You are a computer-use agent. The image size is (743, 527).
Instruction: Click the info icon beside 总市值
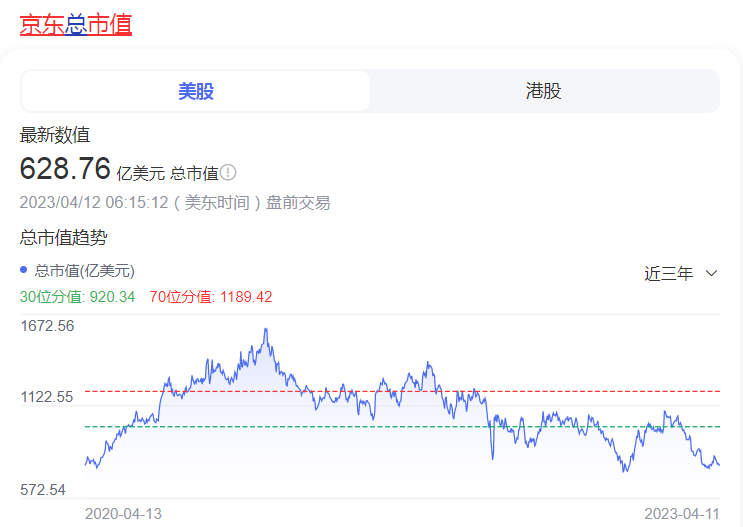(229, 173)
